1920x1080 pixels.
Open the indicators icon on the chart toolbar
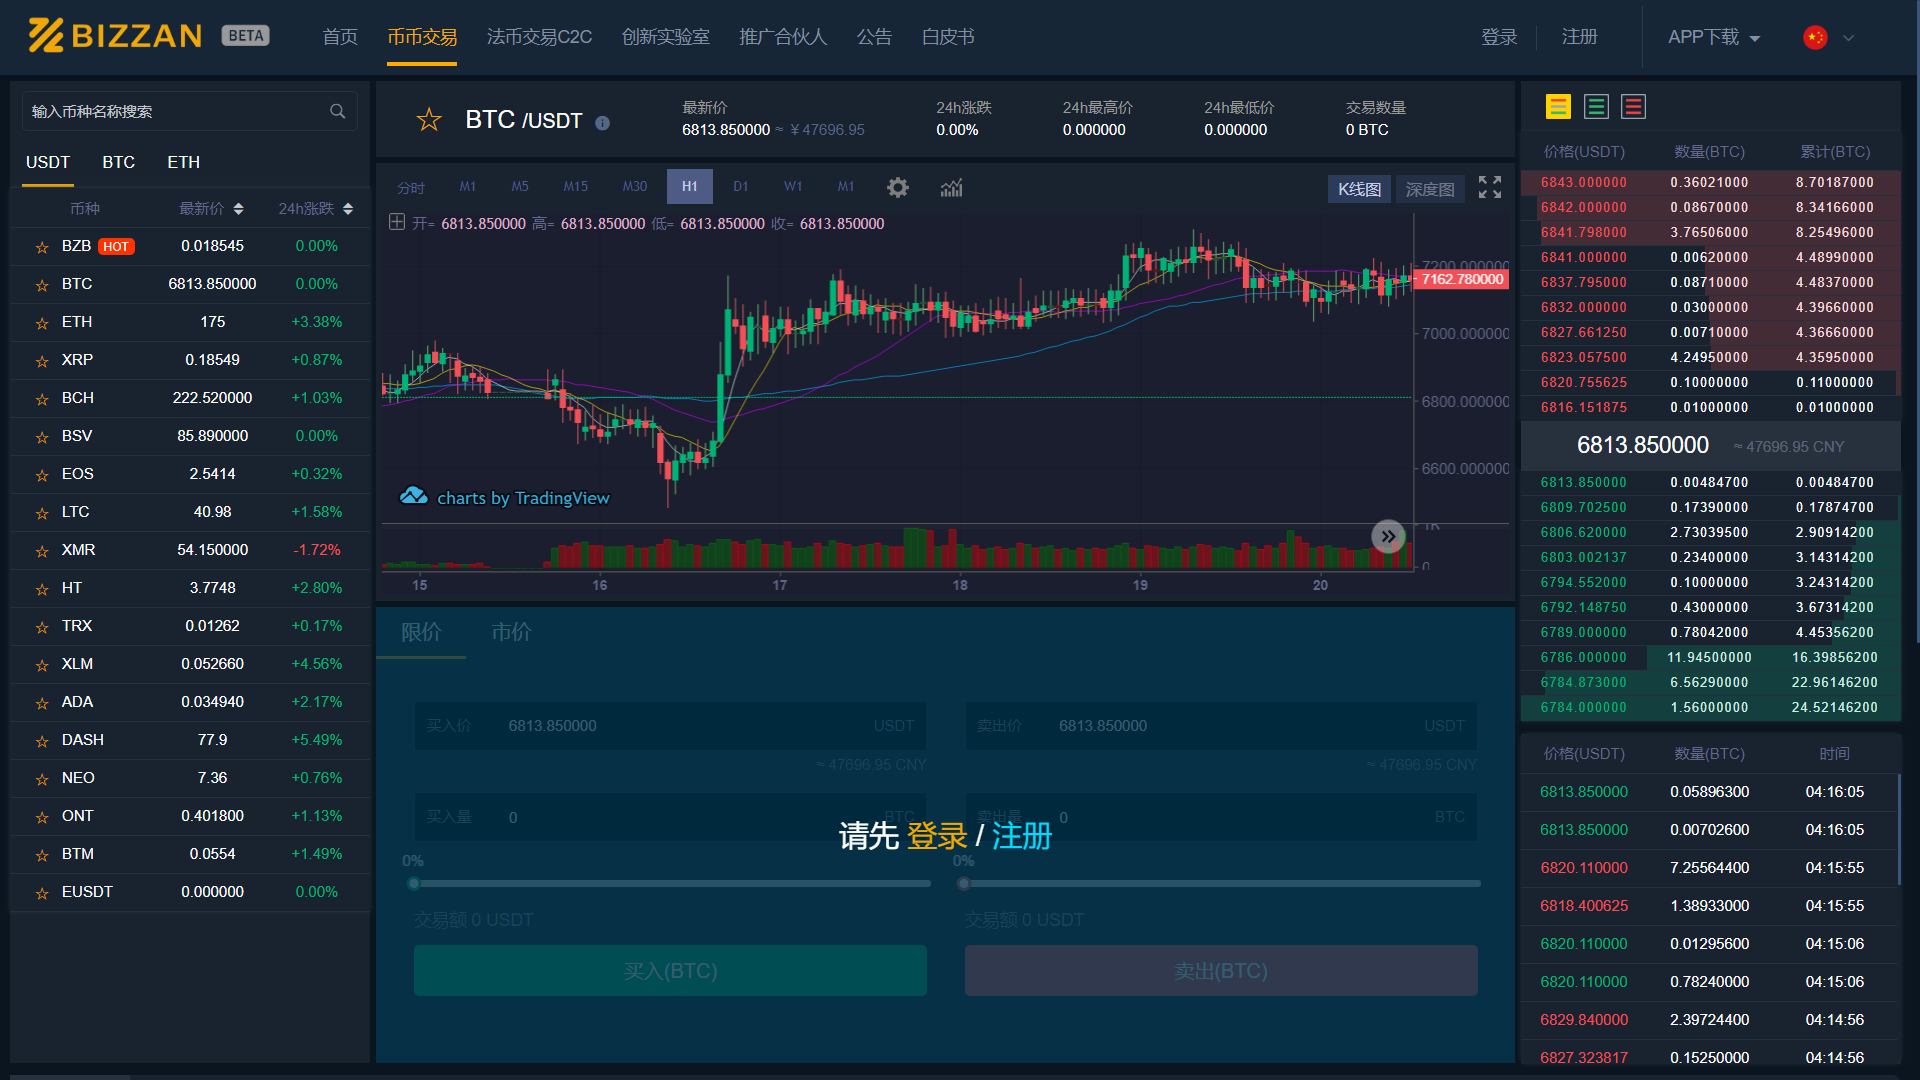click(x=950, y=187)
